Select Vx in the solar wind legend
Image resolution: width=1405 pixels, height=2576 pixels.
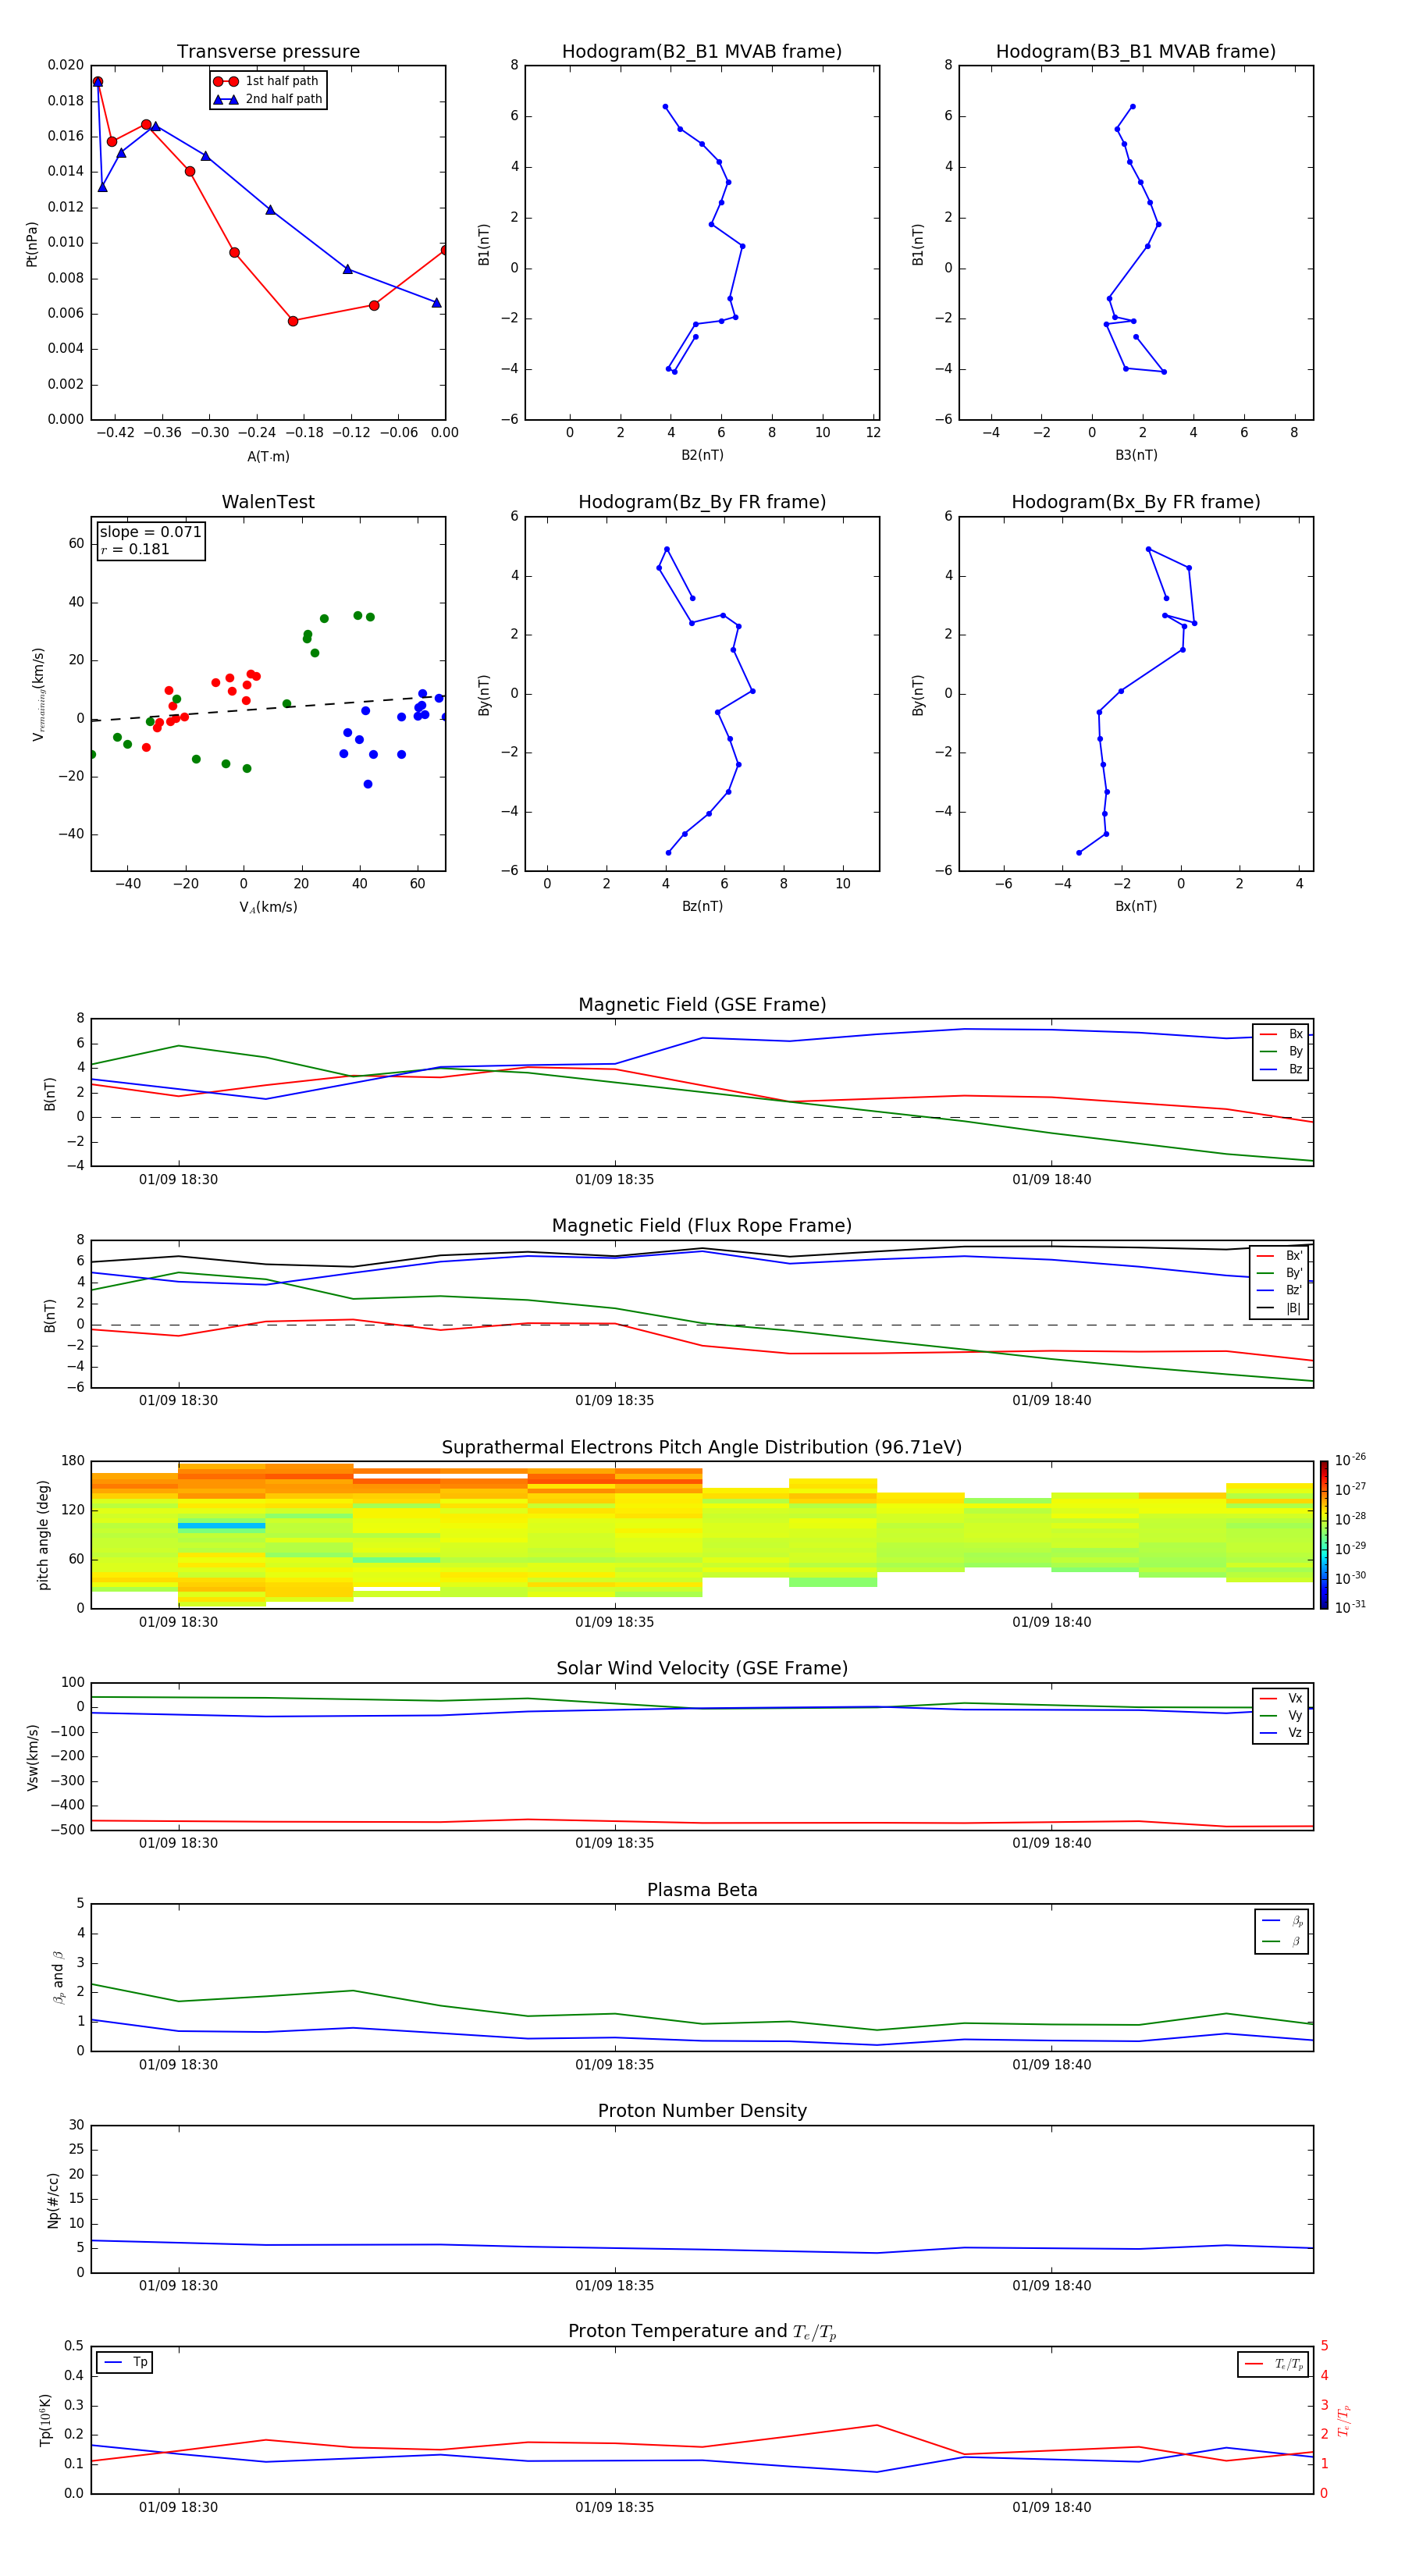[x=1282, y=1698]
